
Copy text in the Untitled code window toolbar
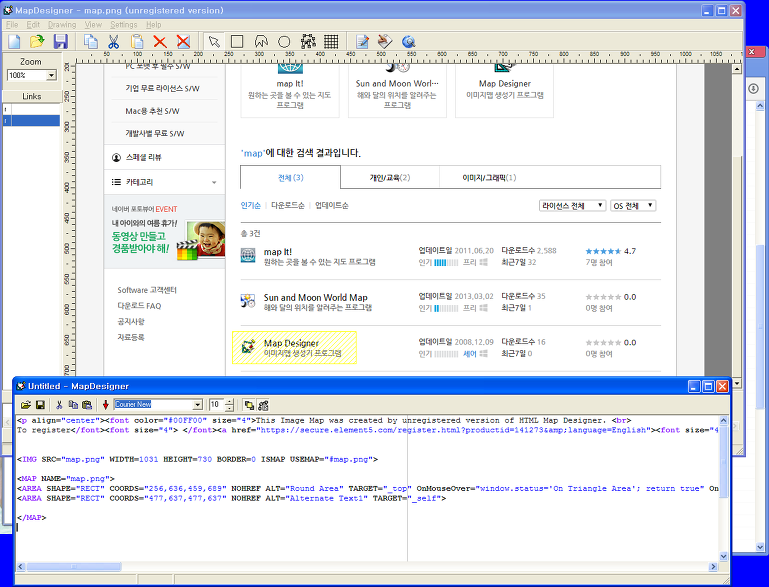tap(73, 405)
